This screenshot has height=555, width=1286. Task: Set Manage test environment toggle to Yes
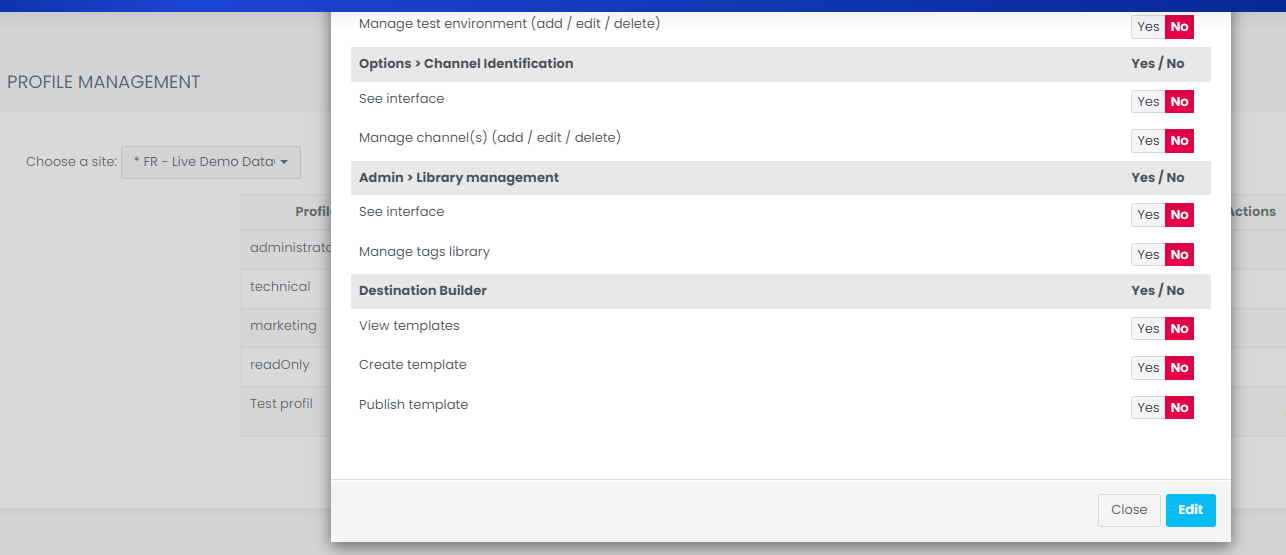click(1148, 27)
